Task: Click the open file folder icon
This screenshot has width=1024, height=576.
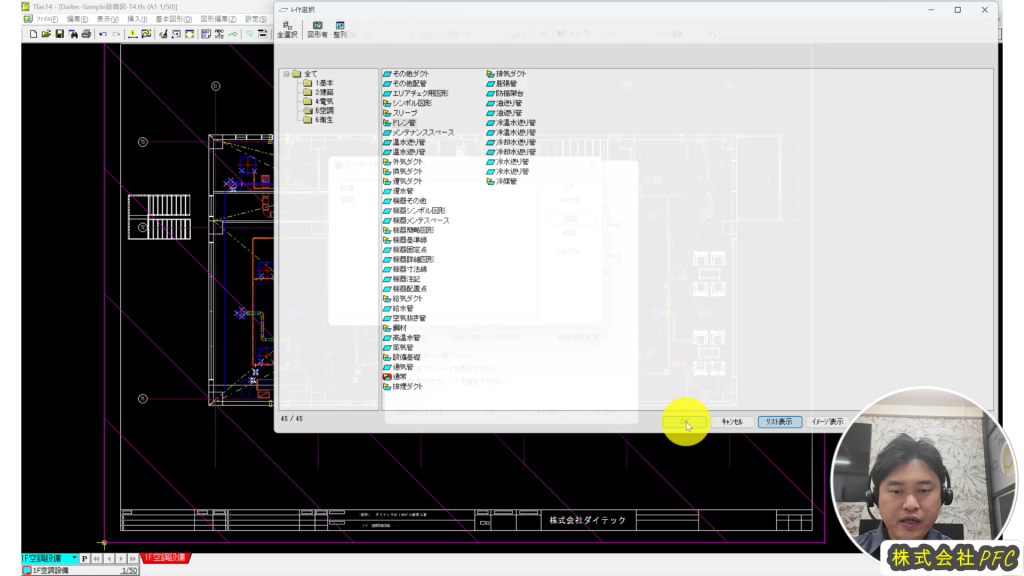Action: pyautogui.click(x=46, y=34)
